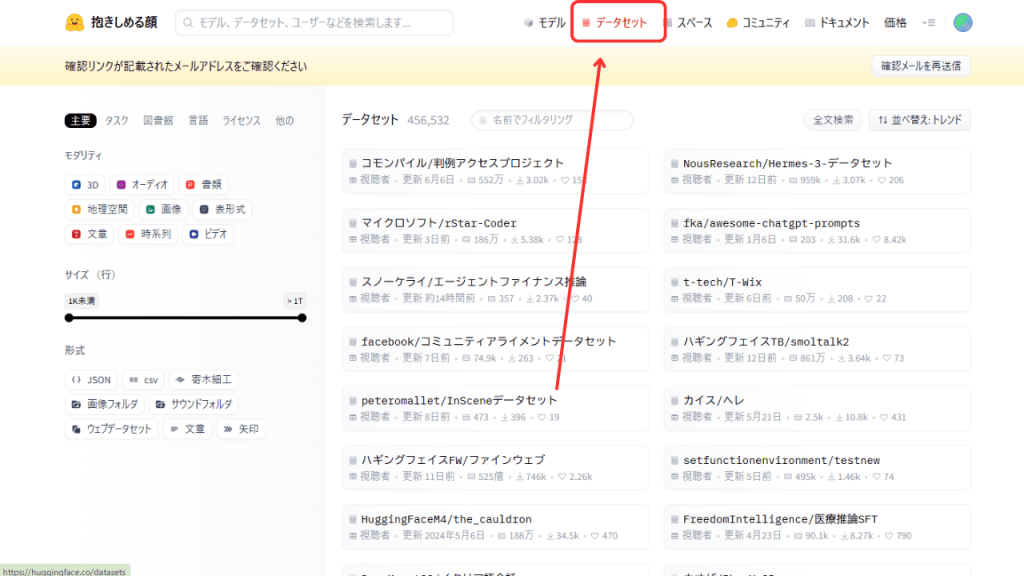The height and width of the screenshot is (576, 1024).
Task: Open the モデル navigation item
Action: click(x=545, y=23)
